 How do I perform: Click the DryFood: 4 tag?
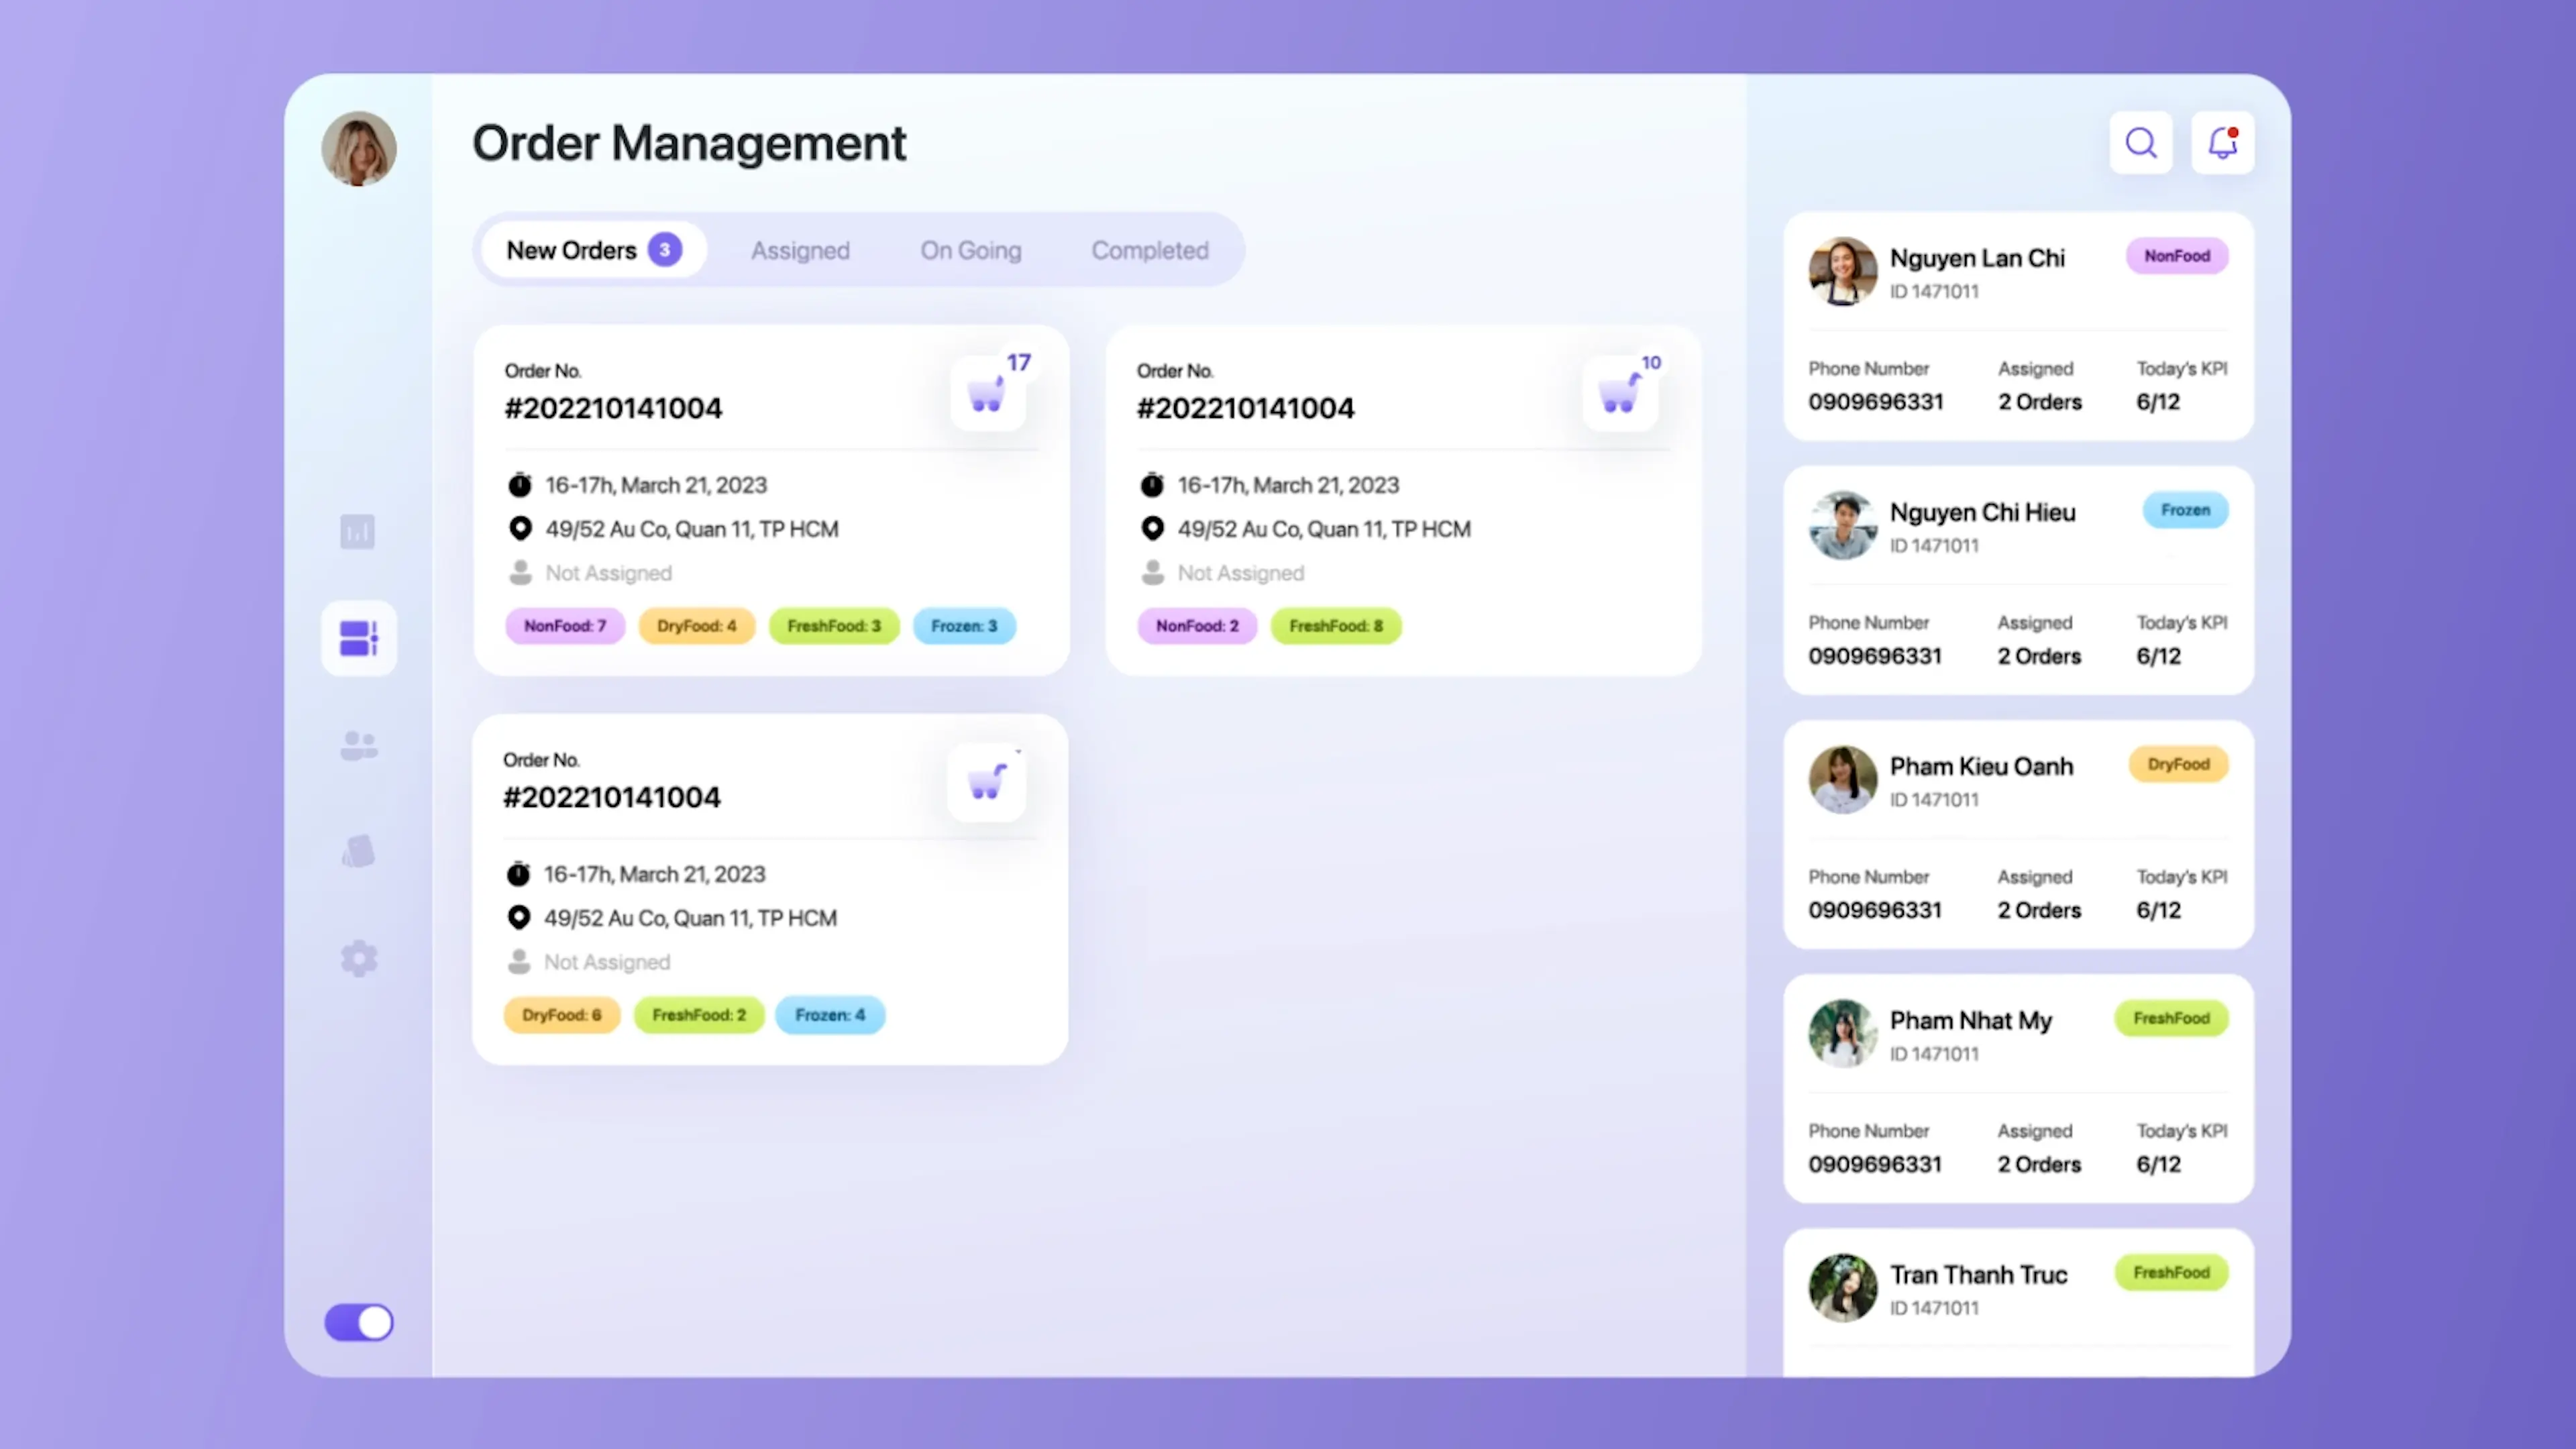click(697, 626)
